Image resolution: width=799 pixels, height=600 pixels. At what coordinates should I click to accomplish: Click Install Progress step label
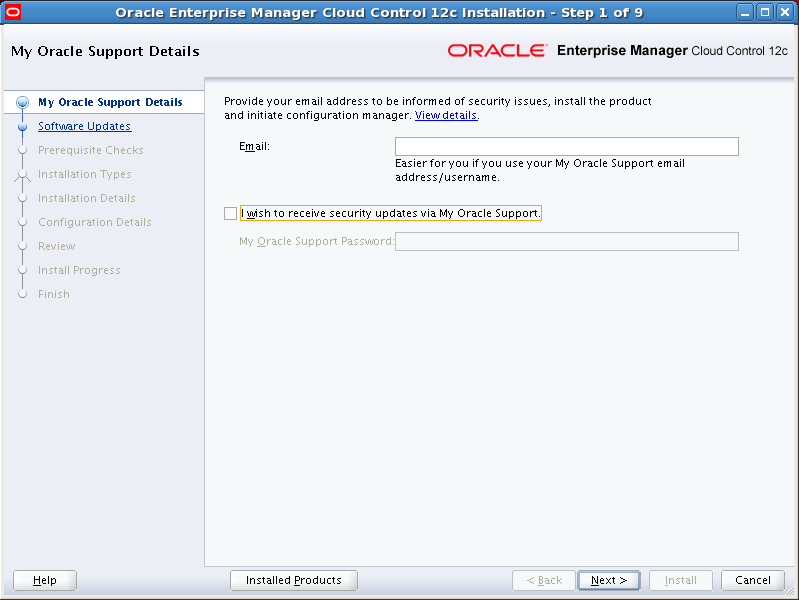[x=79, y=270]
